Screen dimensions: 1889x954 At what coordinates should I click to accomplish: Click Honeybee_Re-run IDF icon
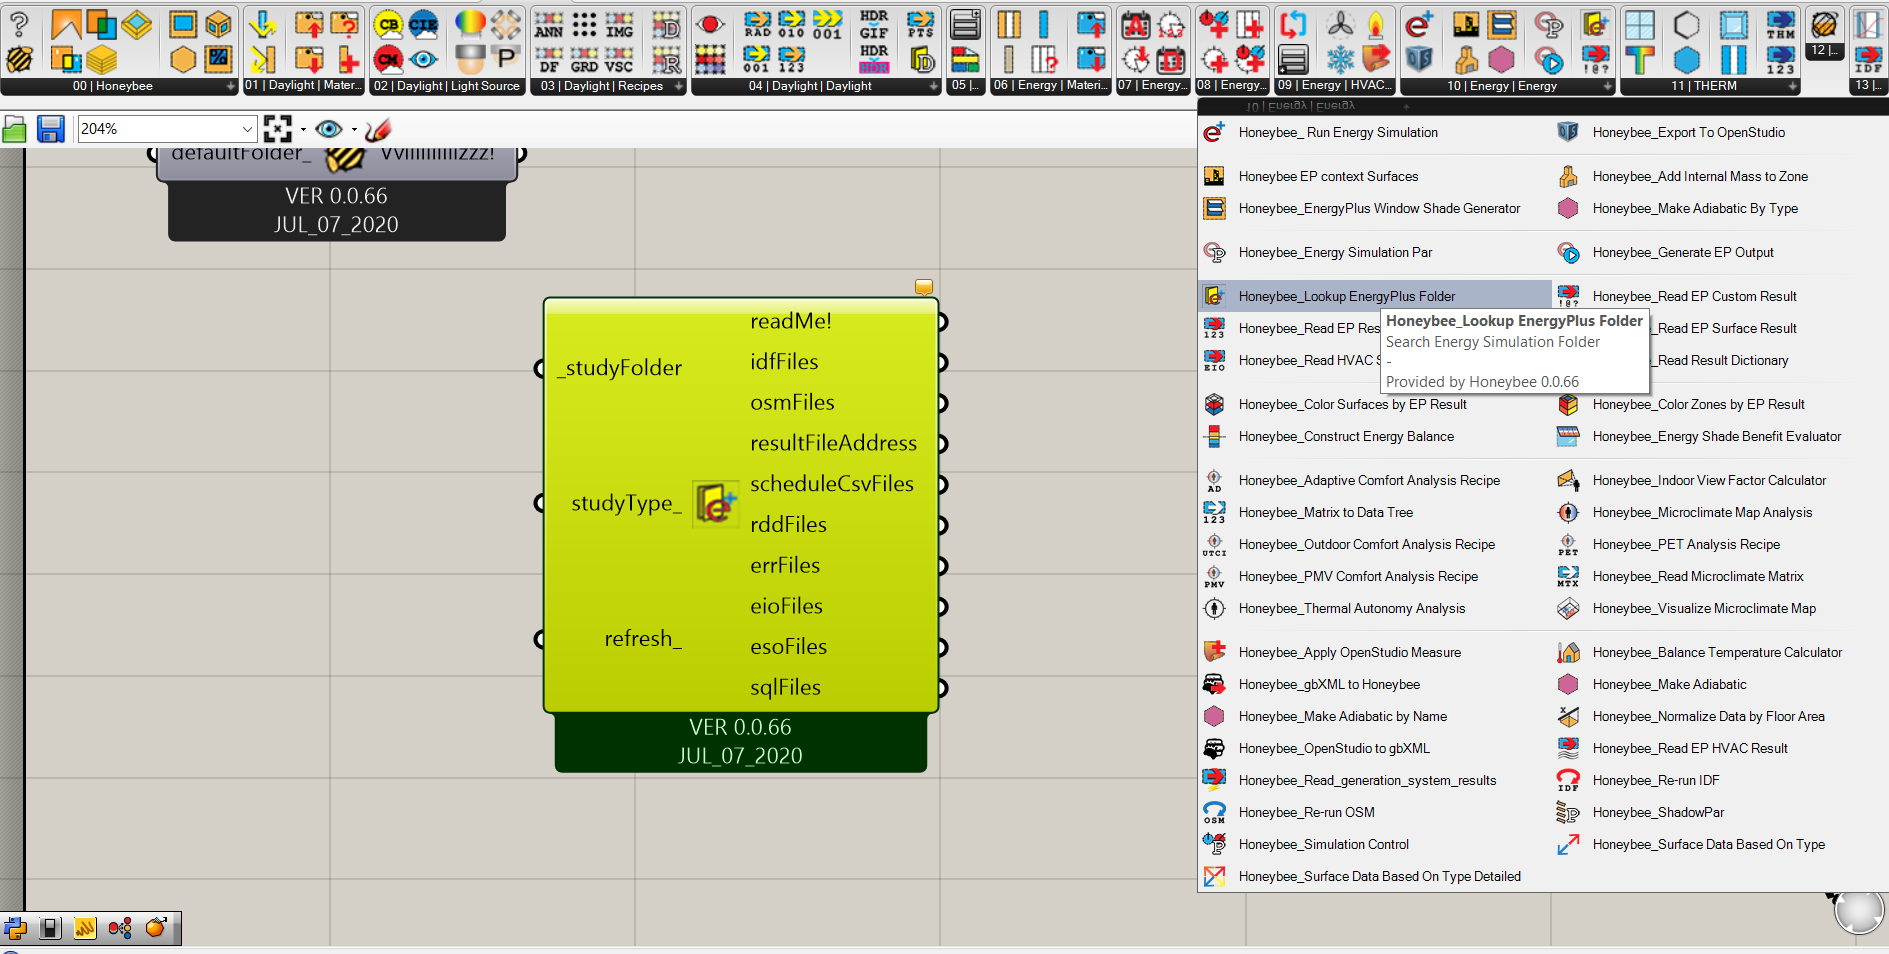click(1568, 780)
